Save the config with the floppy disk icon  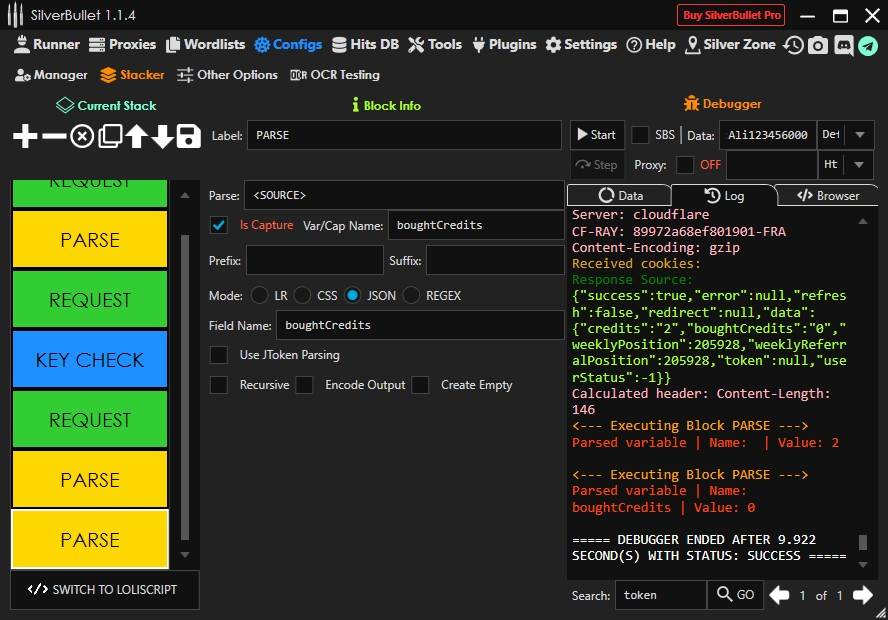188,137
